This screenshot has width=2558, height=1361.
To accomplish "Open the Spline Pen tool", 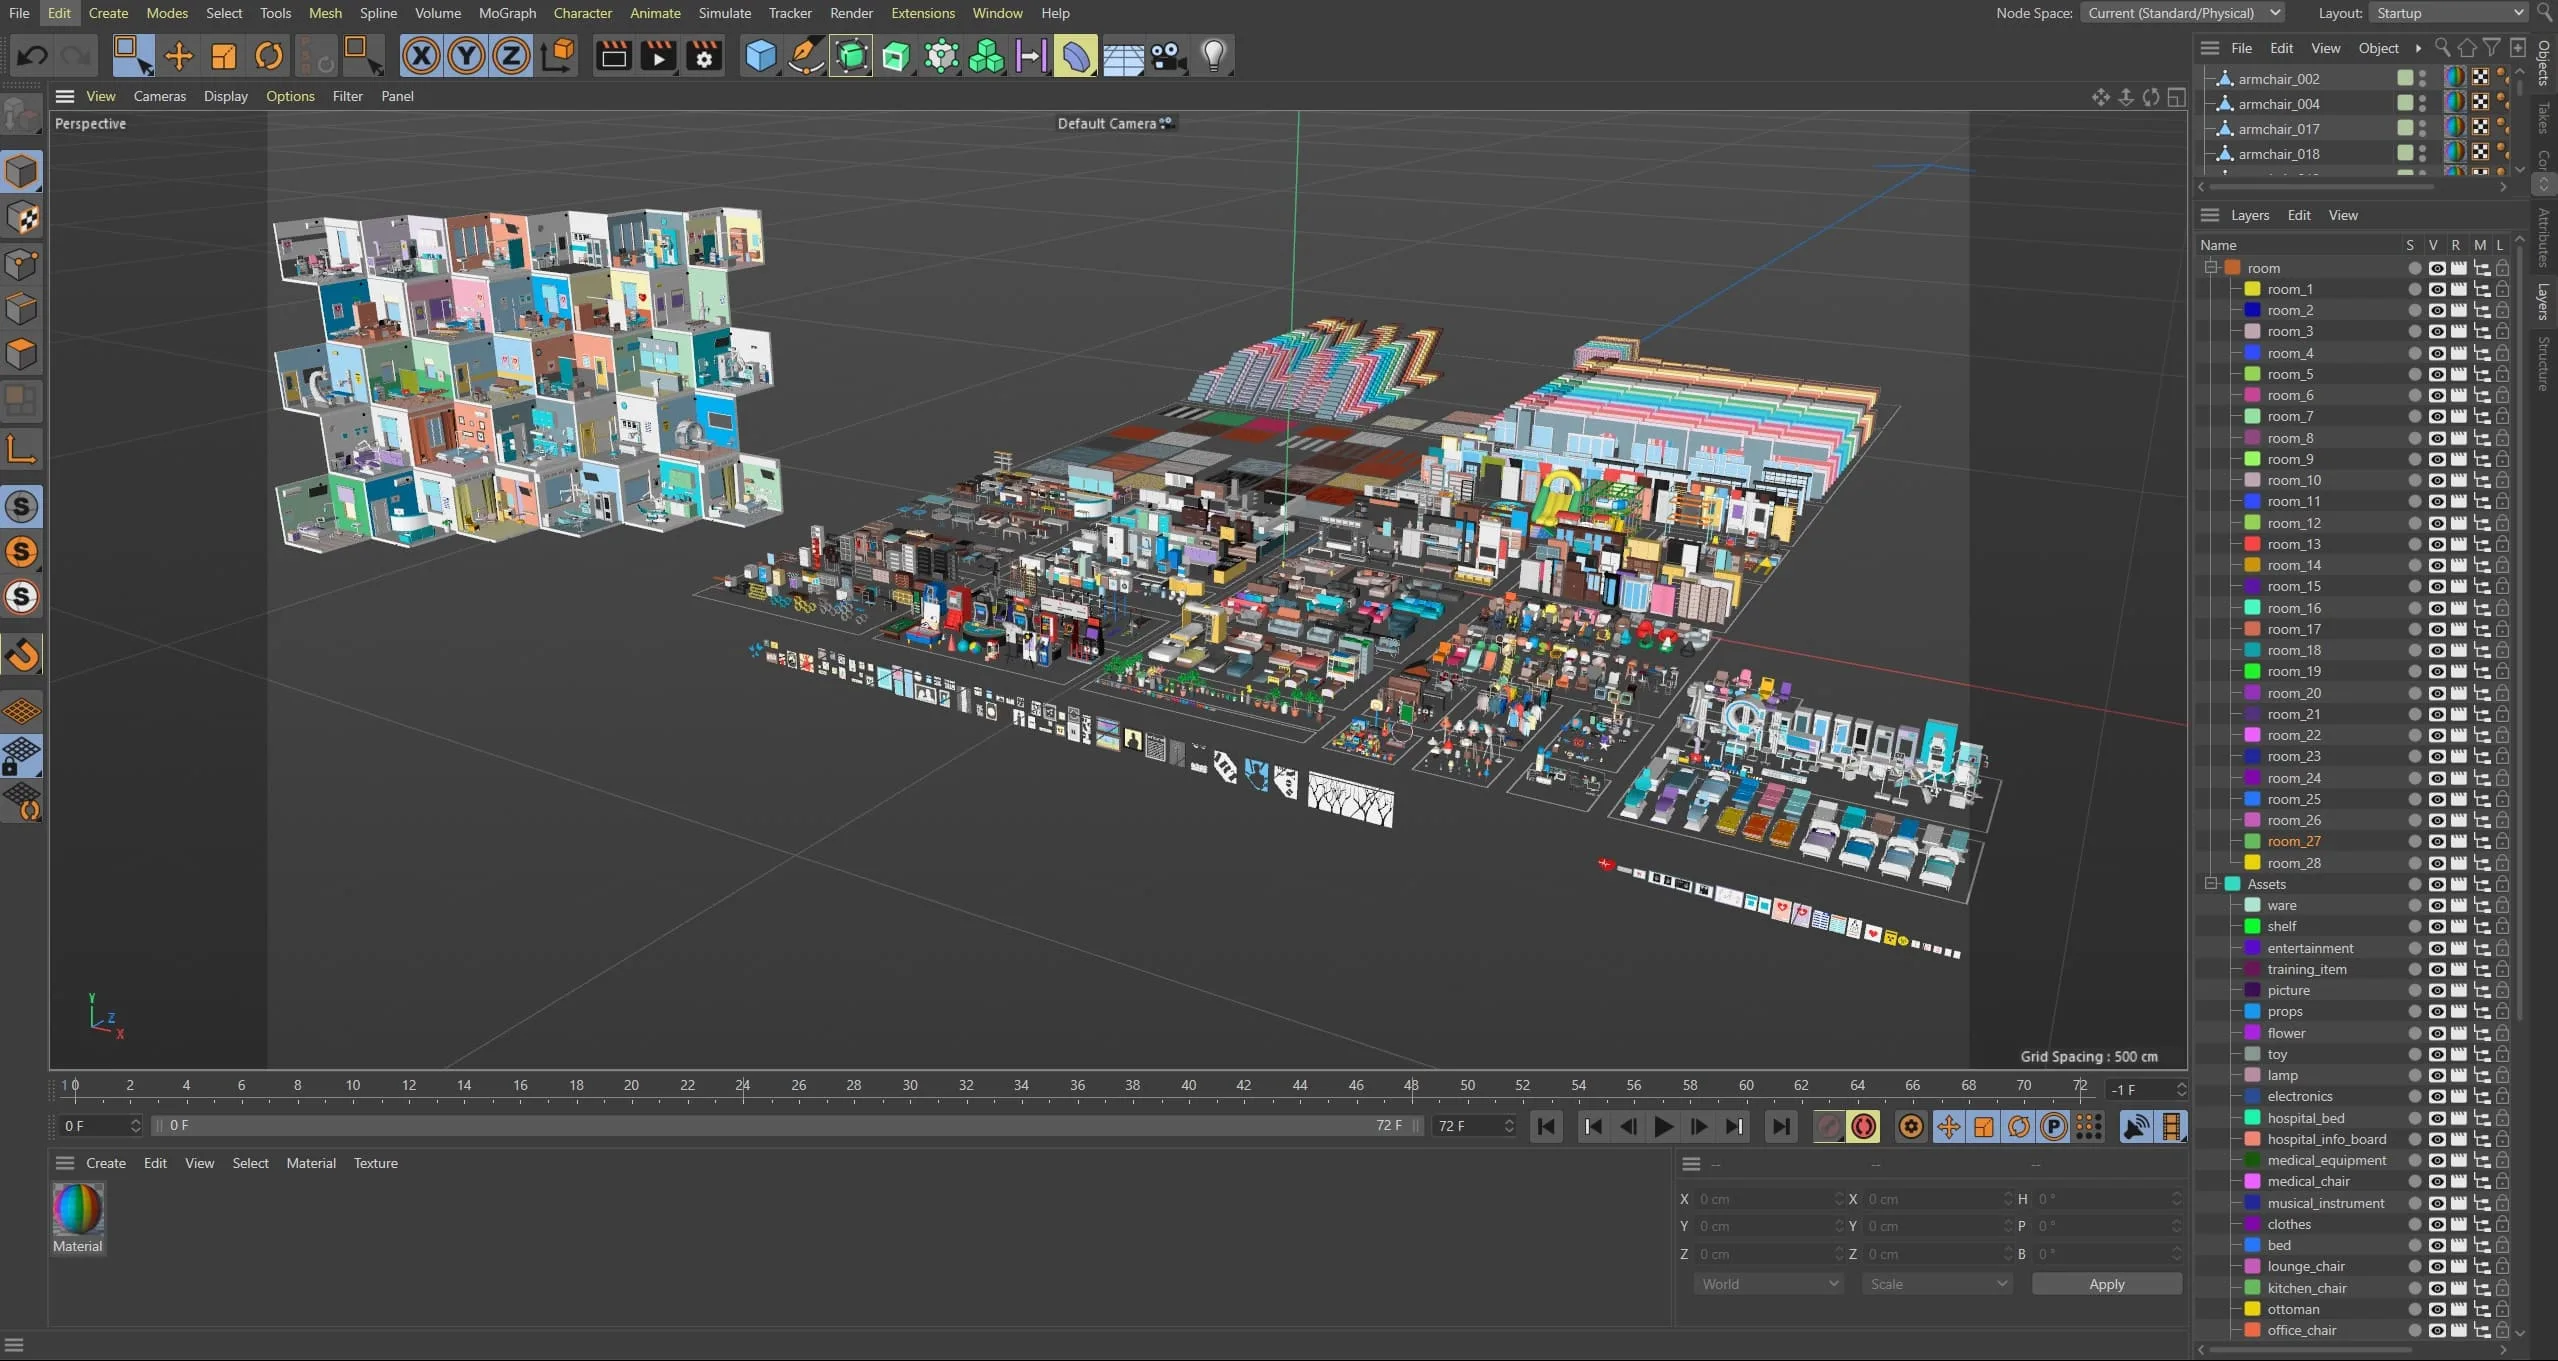I will coord(806,55).
